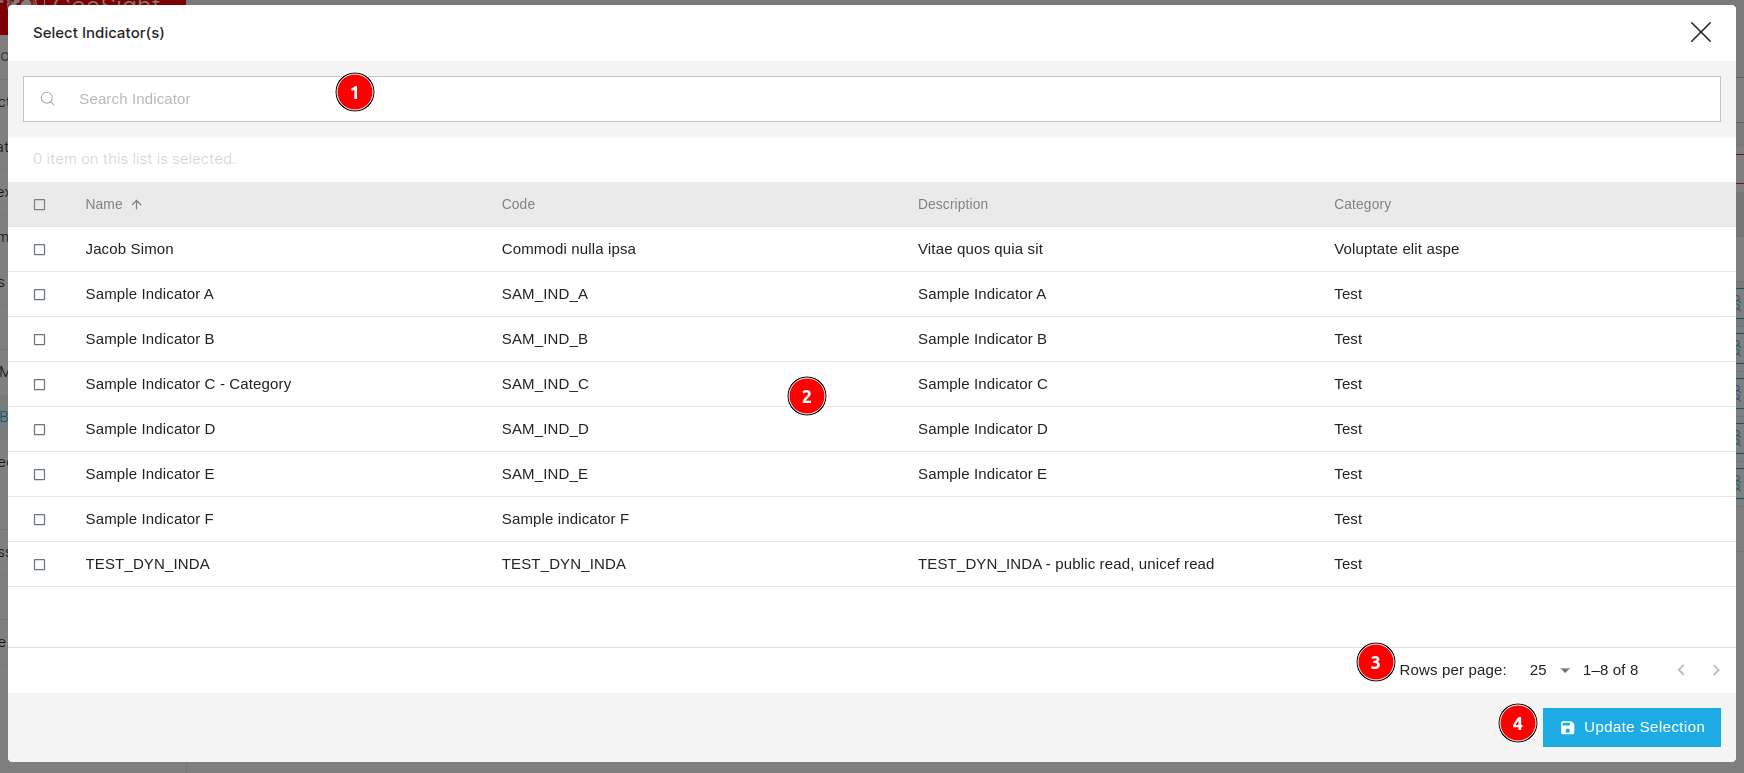Go to previous page arrow
Screen dimensions: 1744x773
click(1681, 670)
